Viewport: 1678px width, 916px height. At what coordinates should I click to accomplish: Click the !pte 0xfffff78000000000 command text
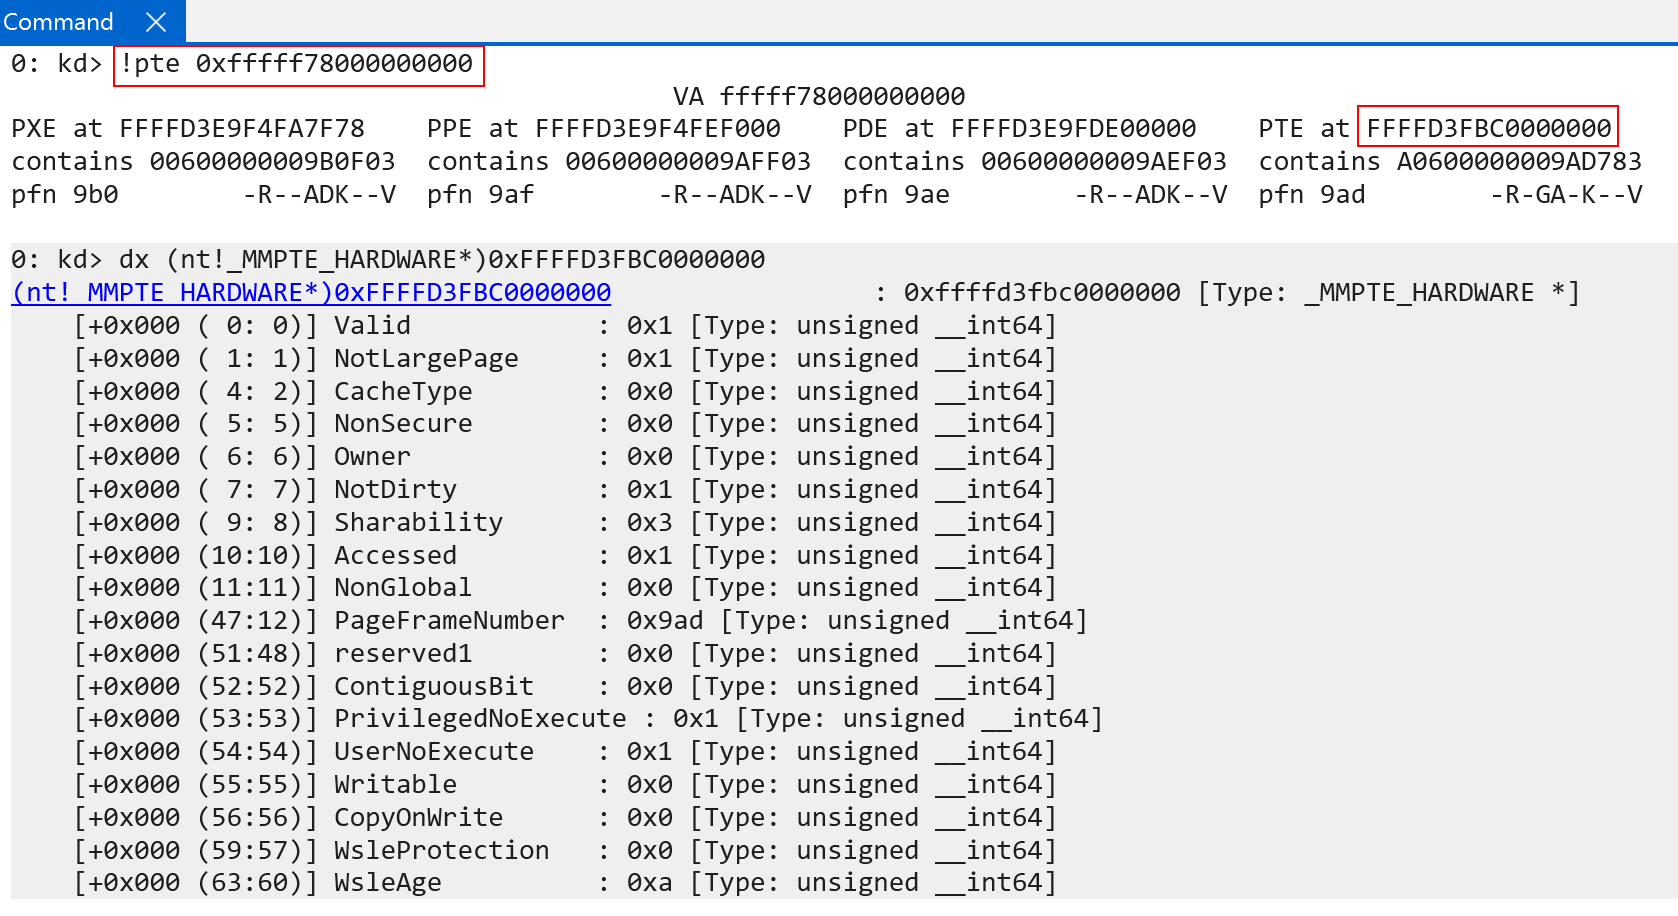(x=297, y=64)
